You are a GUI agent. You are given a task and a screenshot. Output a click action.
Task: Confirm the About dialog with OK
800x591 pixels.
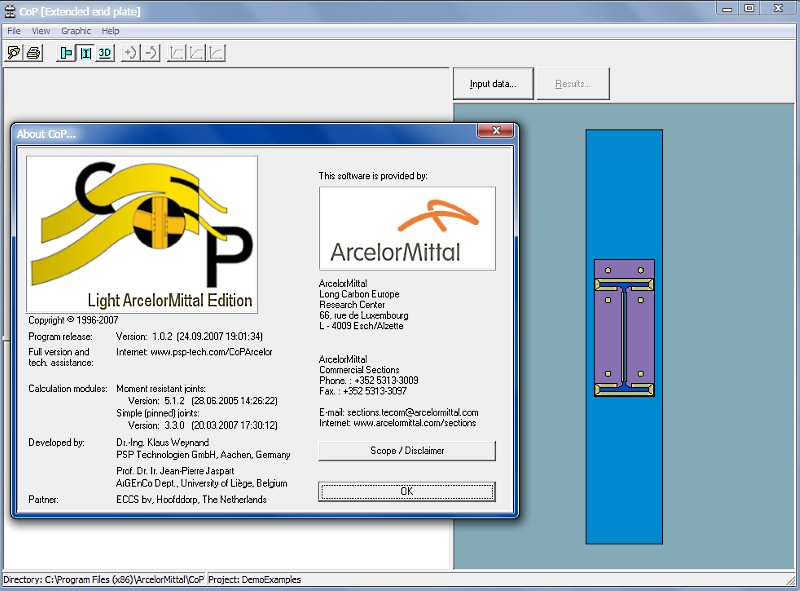[x=407, y=491]
